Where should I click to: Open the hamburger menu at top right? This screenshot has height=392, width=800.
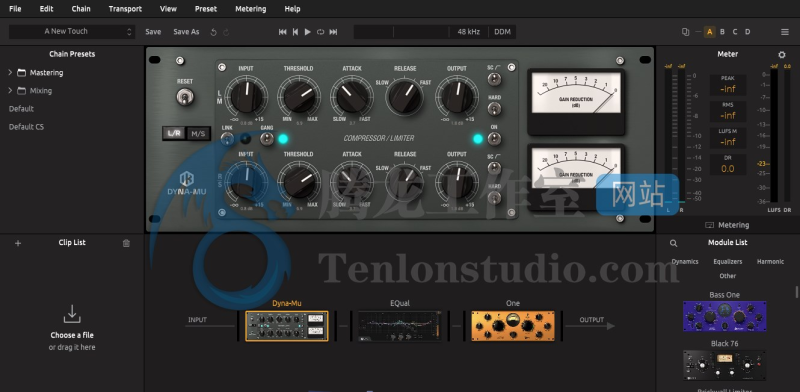click(x=785, y=32)
